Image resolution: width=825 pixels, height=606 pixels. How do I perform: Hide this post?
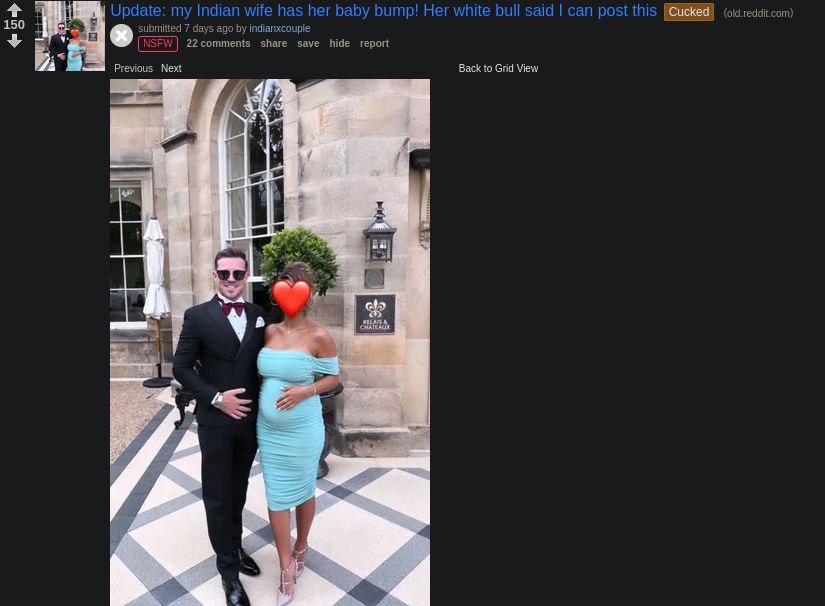(x=339, y=44)
